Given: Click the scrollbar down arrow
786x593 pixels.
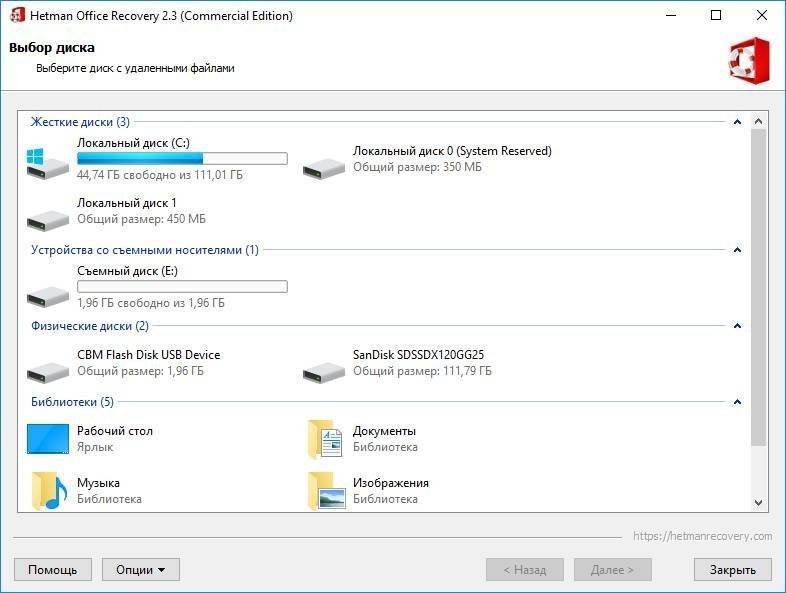Looking at the screenshot, I should 758,503.
